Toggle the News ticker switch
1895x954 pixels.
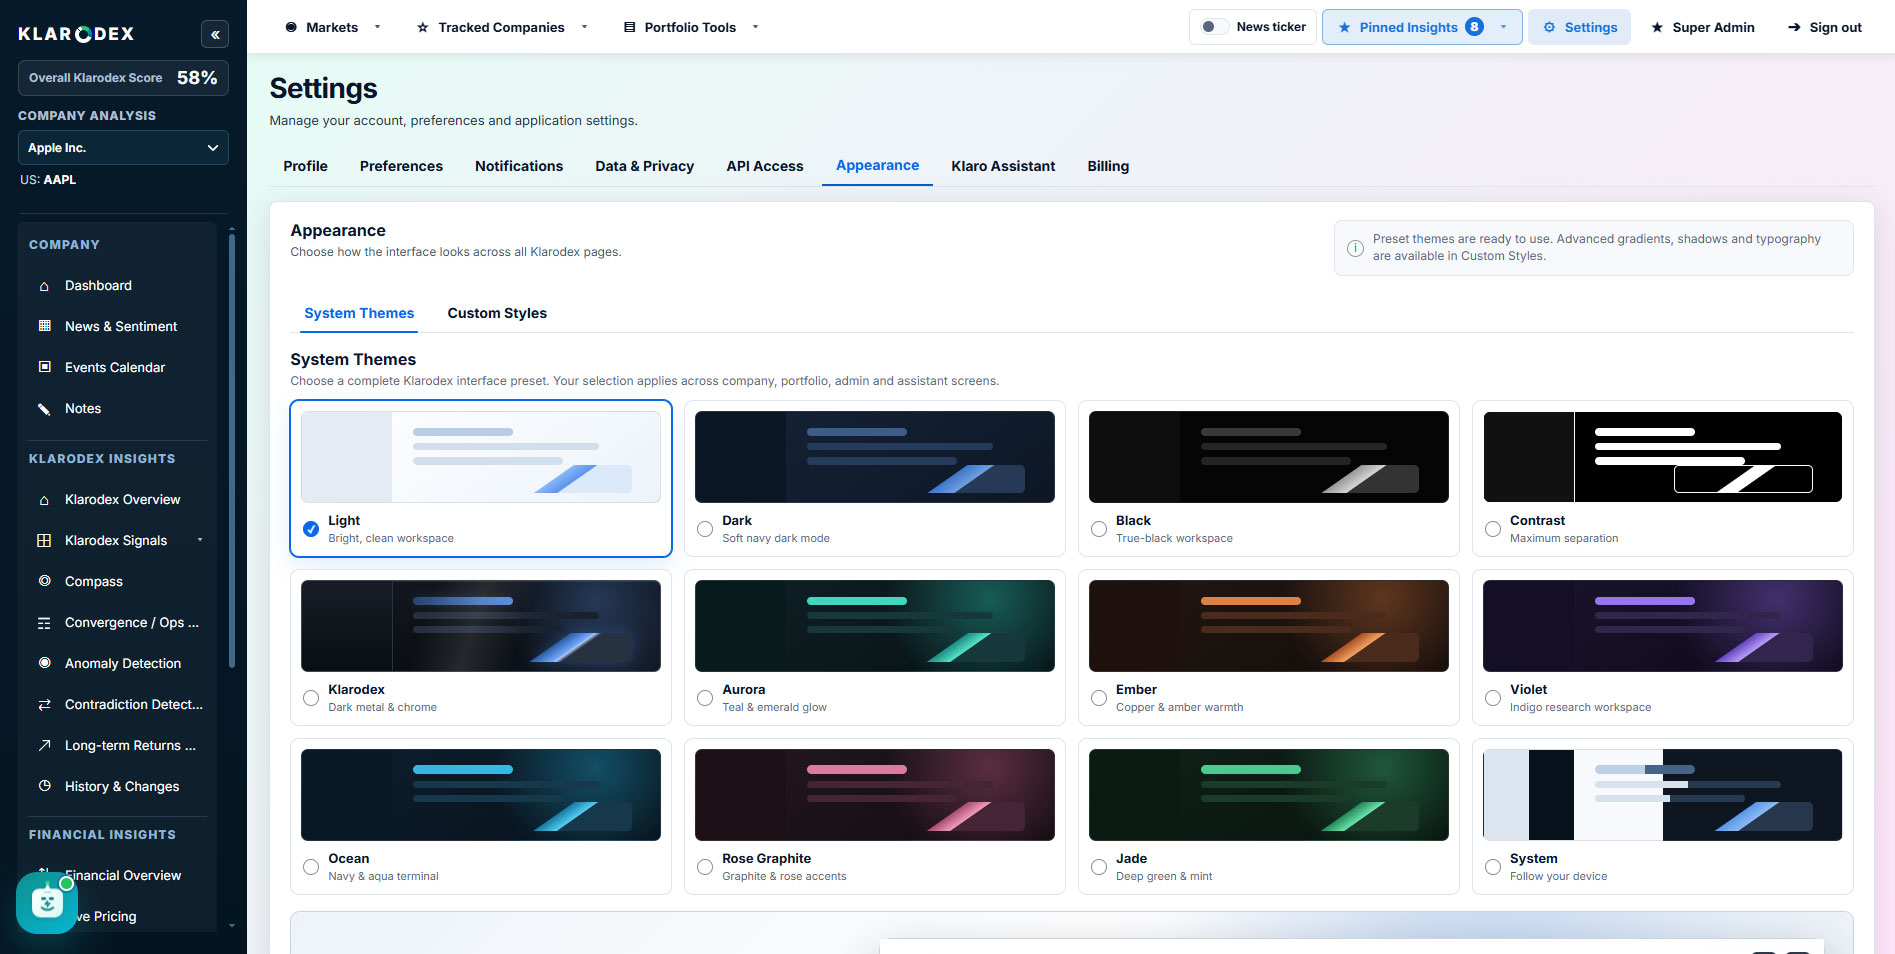coord(1214,27)
